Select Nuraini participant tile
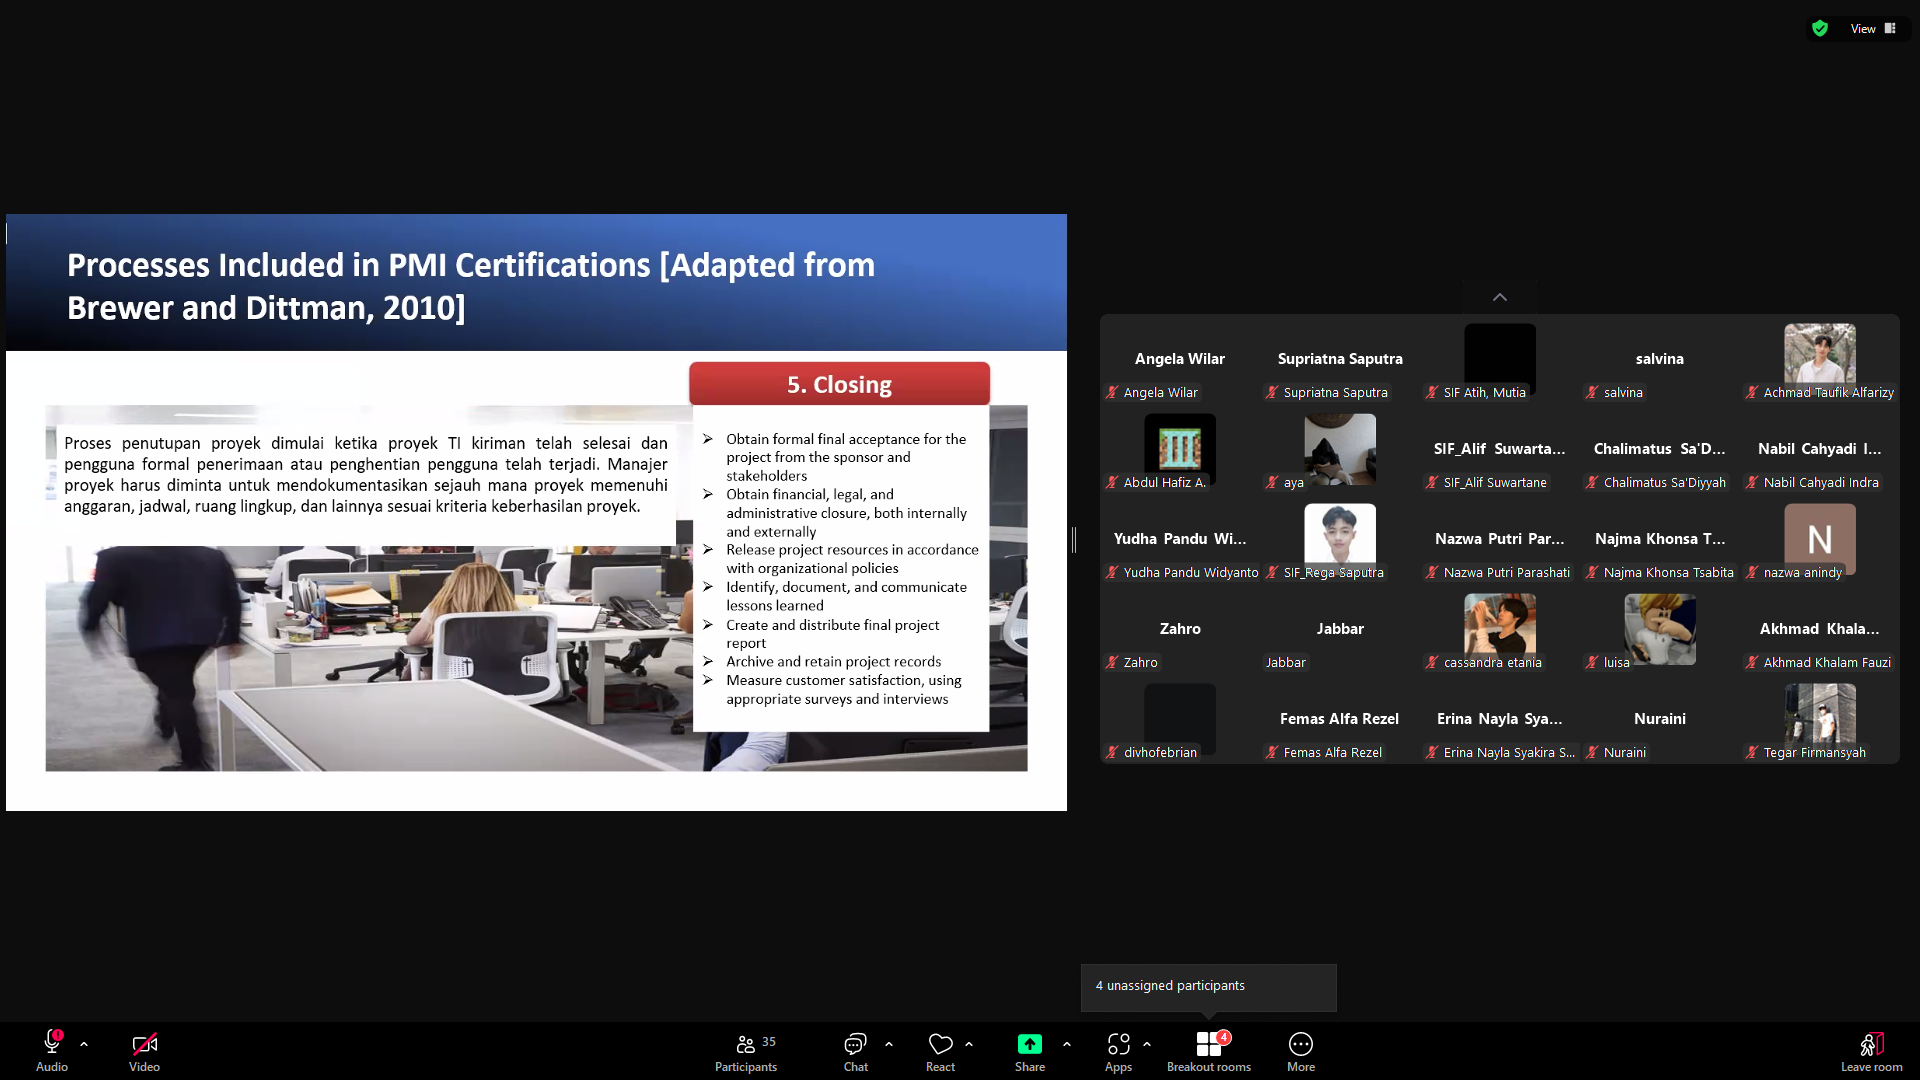This screenshot has height=1080, width=1920. (1660, 719)
